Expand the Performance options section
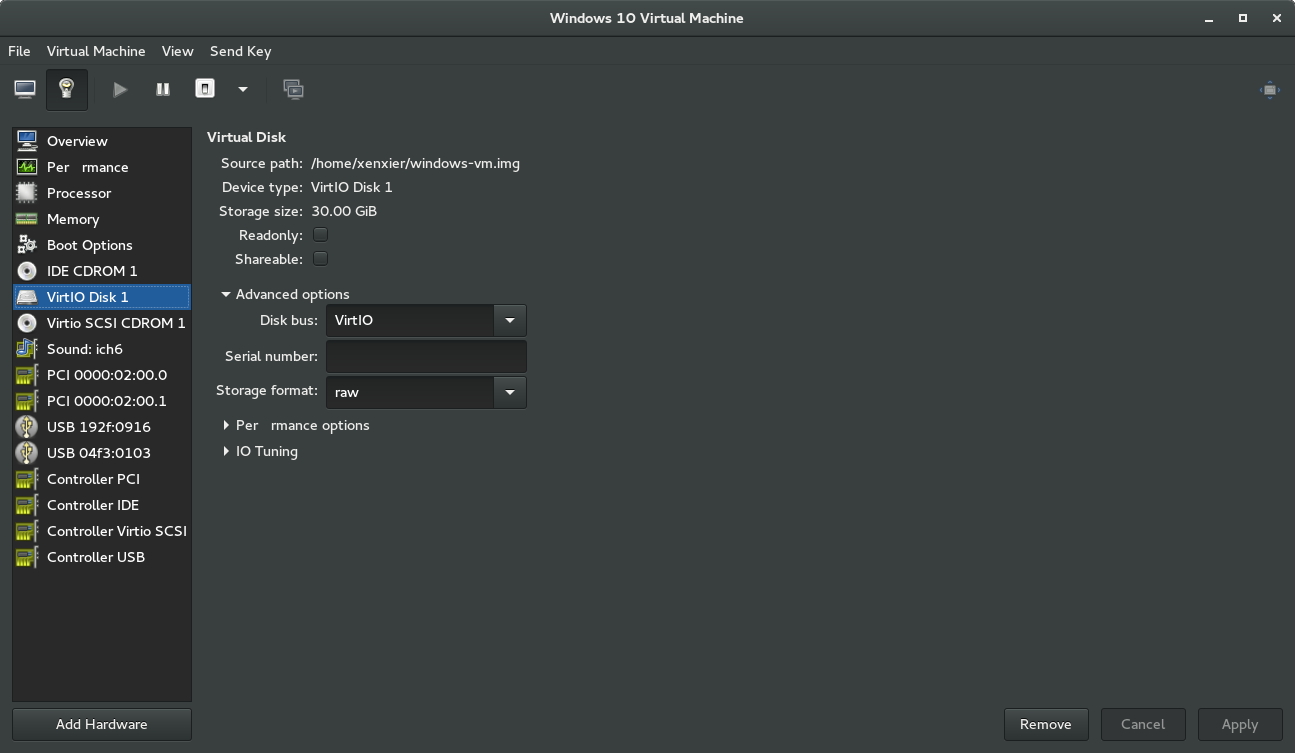Viewport: 1295px width, 753px height. [x=296, y=425]
